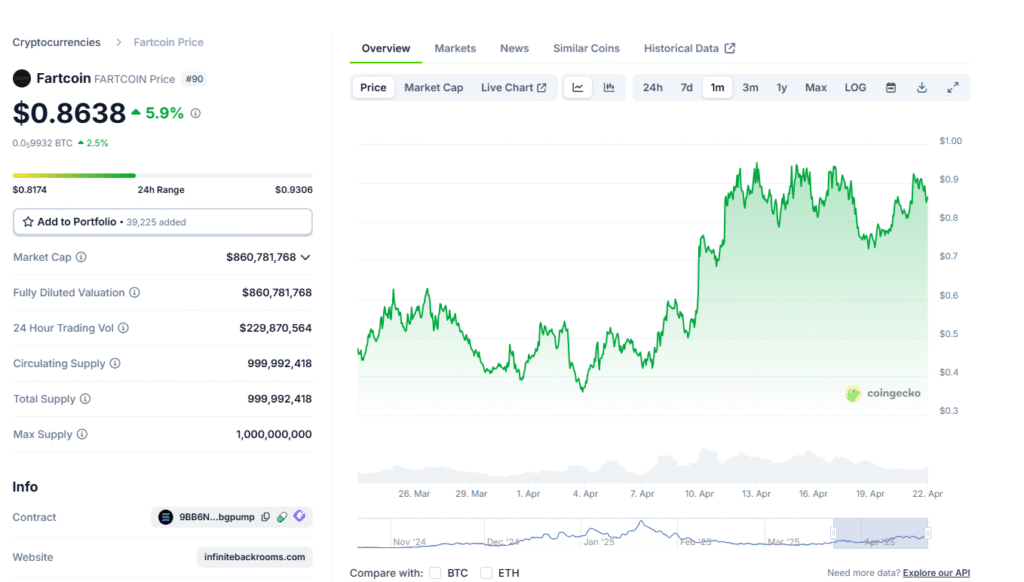Set chart range to 1m
The width and height of the screenshot is (1024, 582).
[717, 88]
